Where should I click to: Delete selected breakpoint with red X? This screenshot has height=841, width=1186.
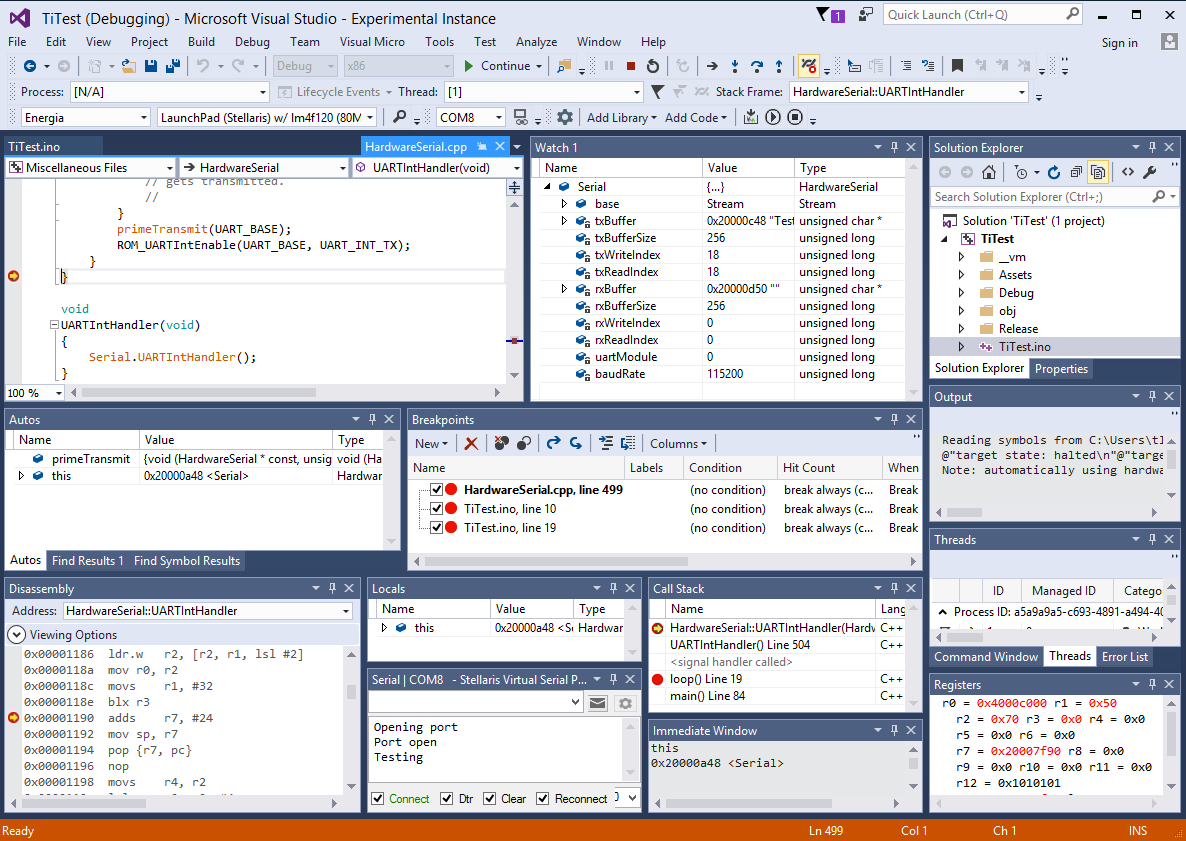[x=470, y=443]
